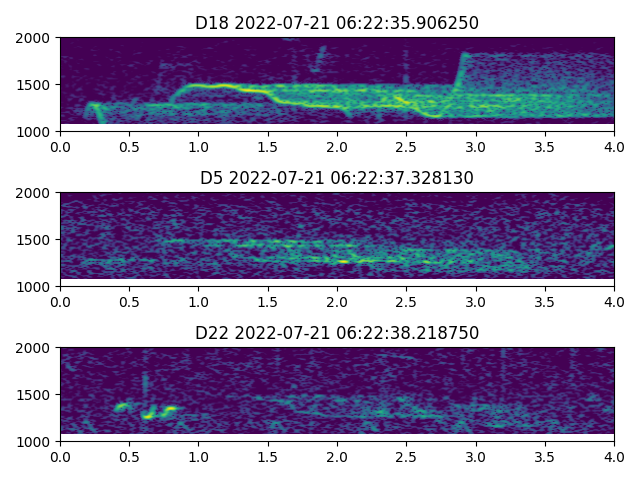Click the D18 spectrogram title text
Viewport: 640px width, 480px height.
pyautogui.click(x=337, y=23)
